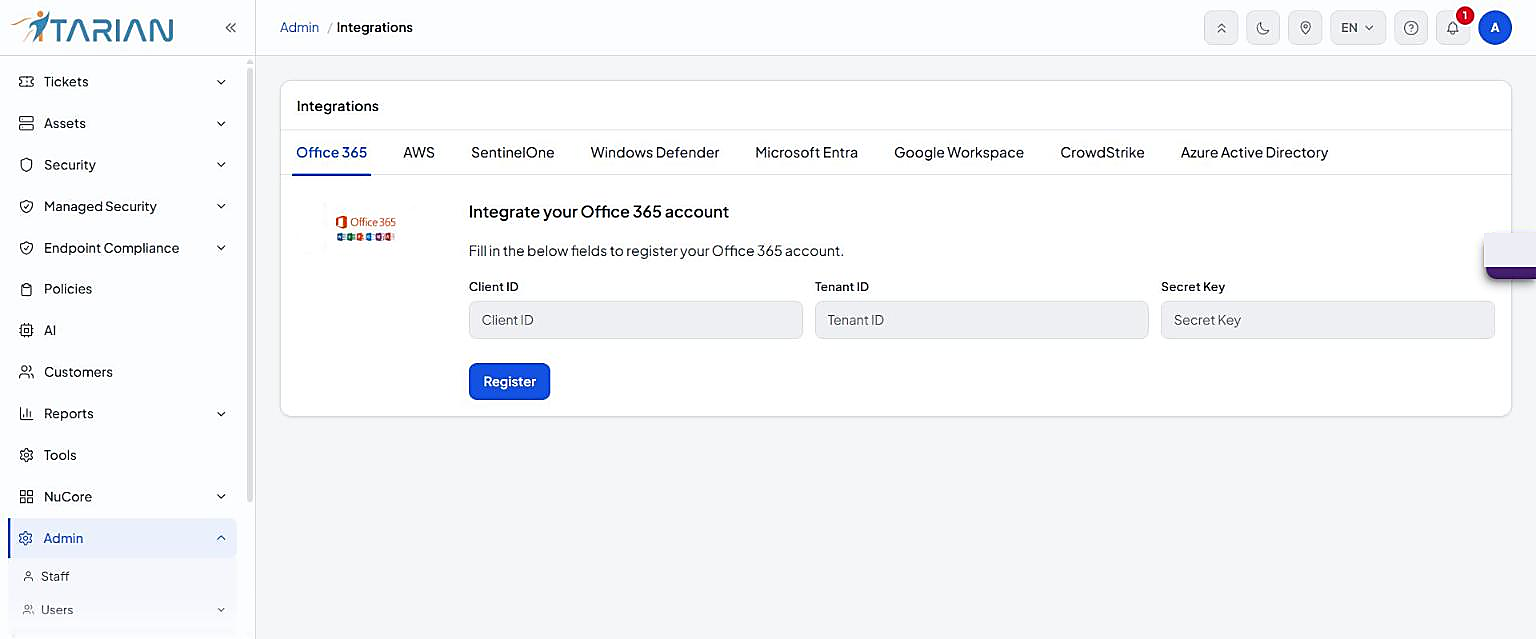Click the location pin header icon
The height and width of the screenshot is (639, 1536).
(x=1305, y=28)
